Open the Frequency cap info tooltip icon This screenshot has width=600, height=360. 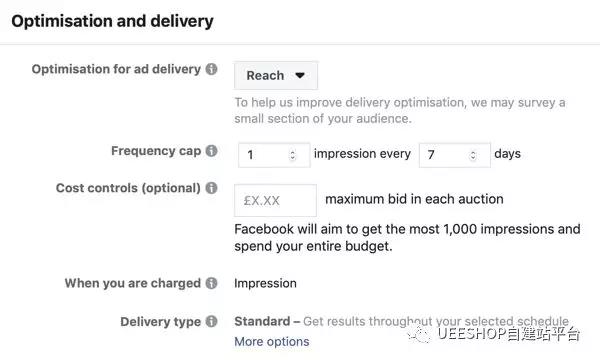tap(211, 151)
